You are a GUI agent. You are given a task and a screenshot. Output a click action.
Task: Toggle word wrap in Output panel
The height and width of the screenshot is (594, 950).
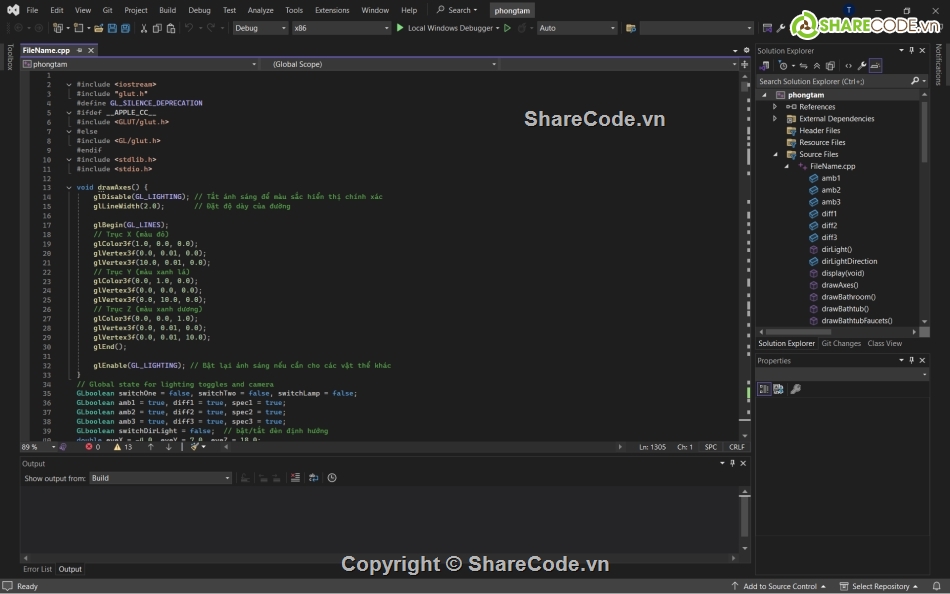pos(313,478)
